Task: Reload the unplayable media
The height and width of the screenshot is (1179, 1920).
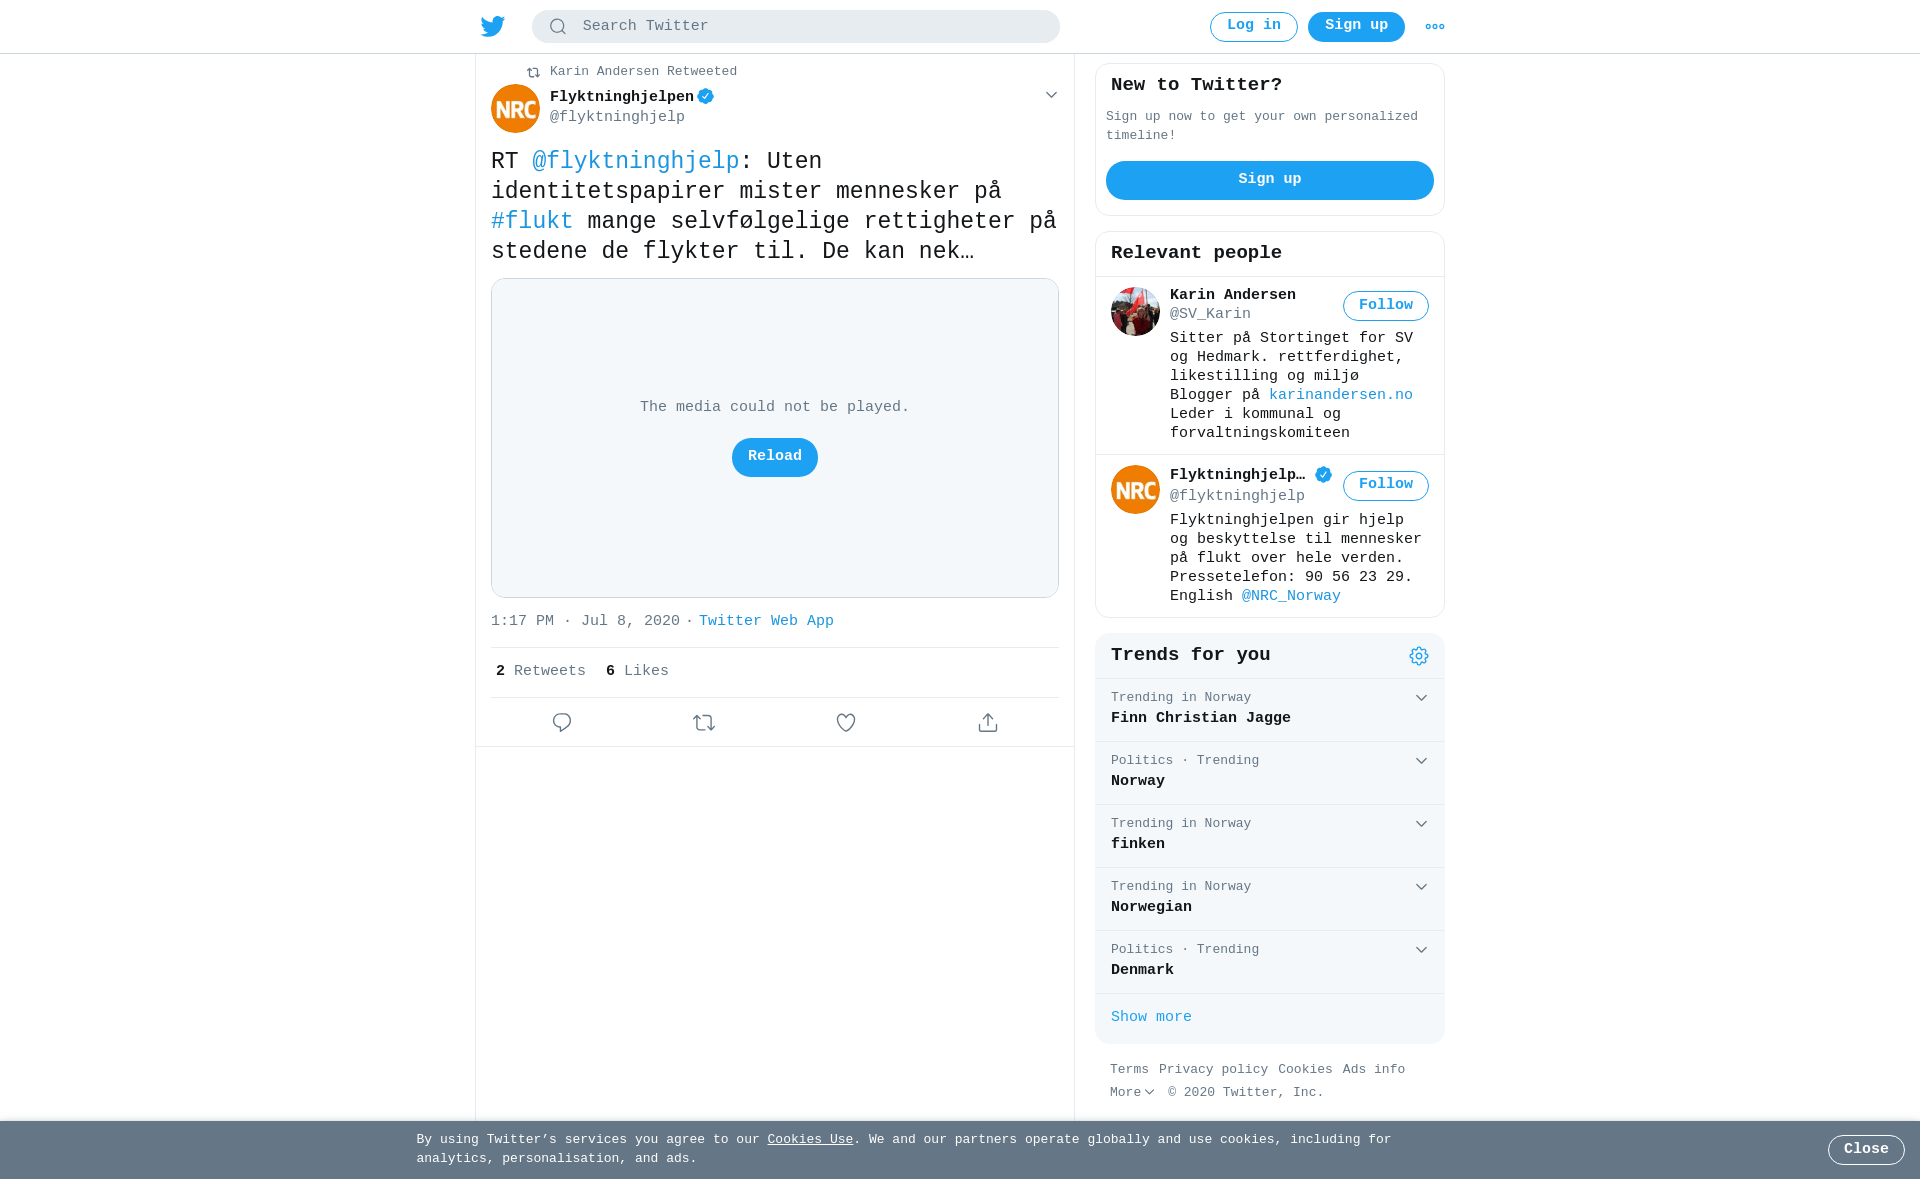Action: click(775, 457)
